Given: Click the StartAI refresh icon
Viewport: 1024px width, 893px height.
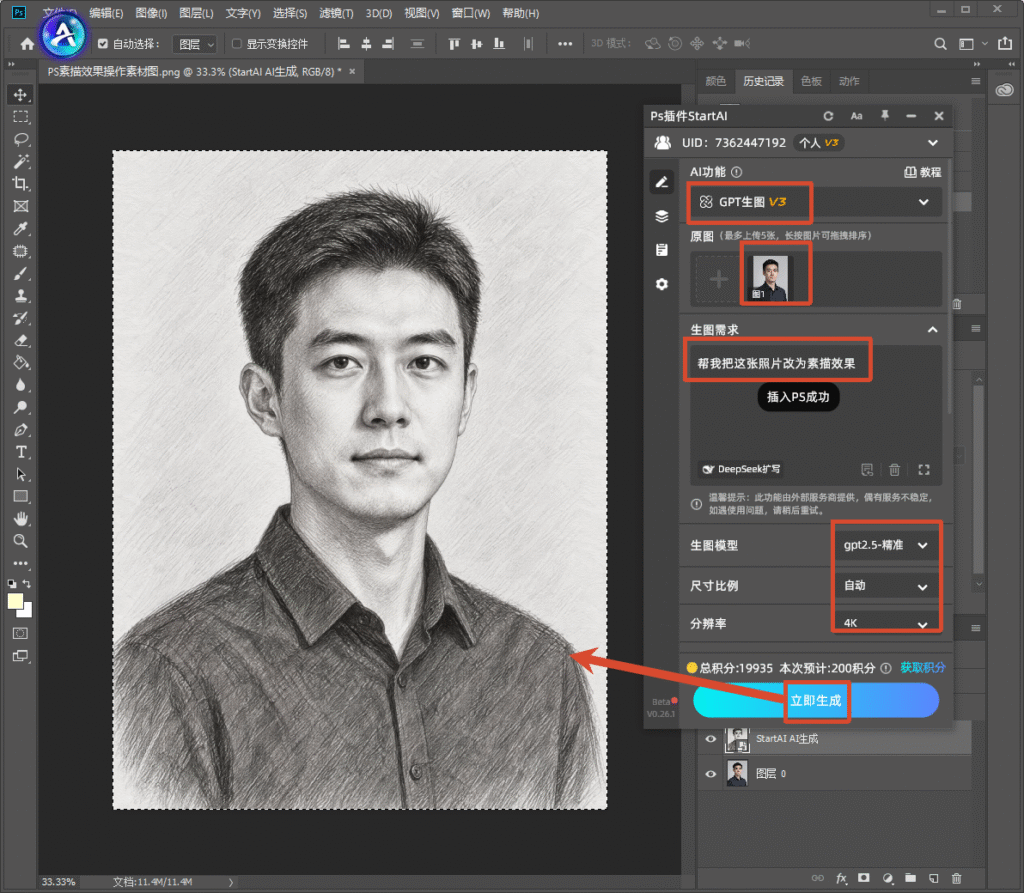Looking at the screenshot, I should (828, 116).
